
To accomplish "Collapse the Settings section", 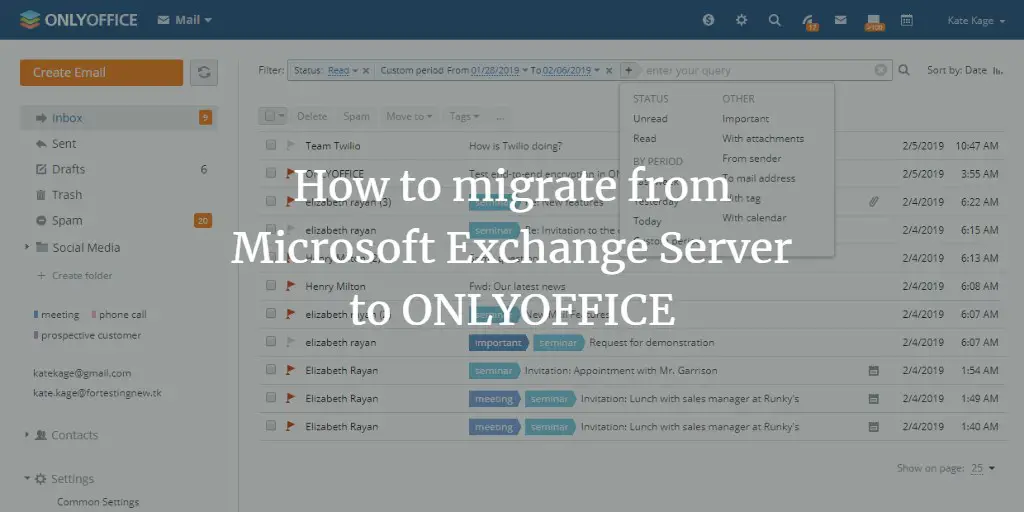I will coord(27,478).
